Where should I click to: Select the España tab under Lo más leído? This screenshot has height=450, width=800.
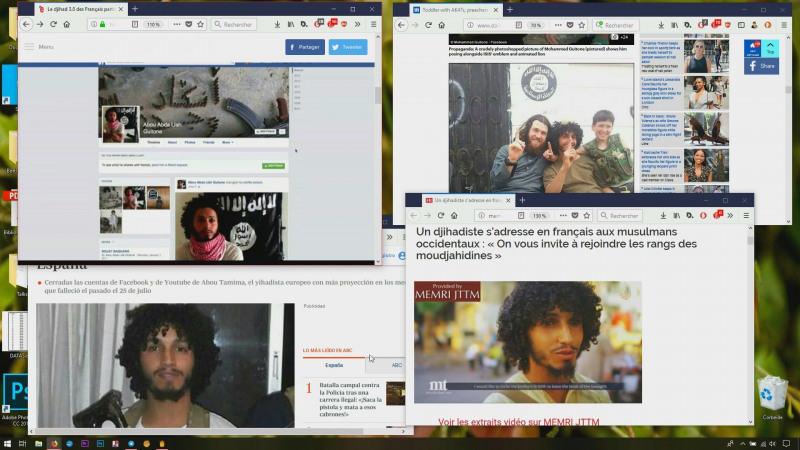pyautogui.click(x=334, y=366)
